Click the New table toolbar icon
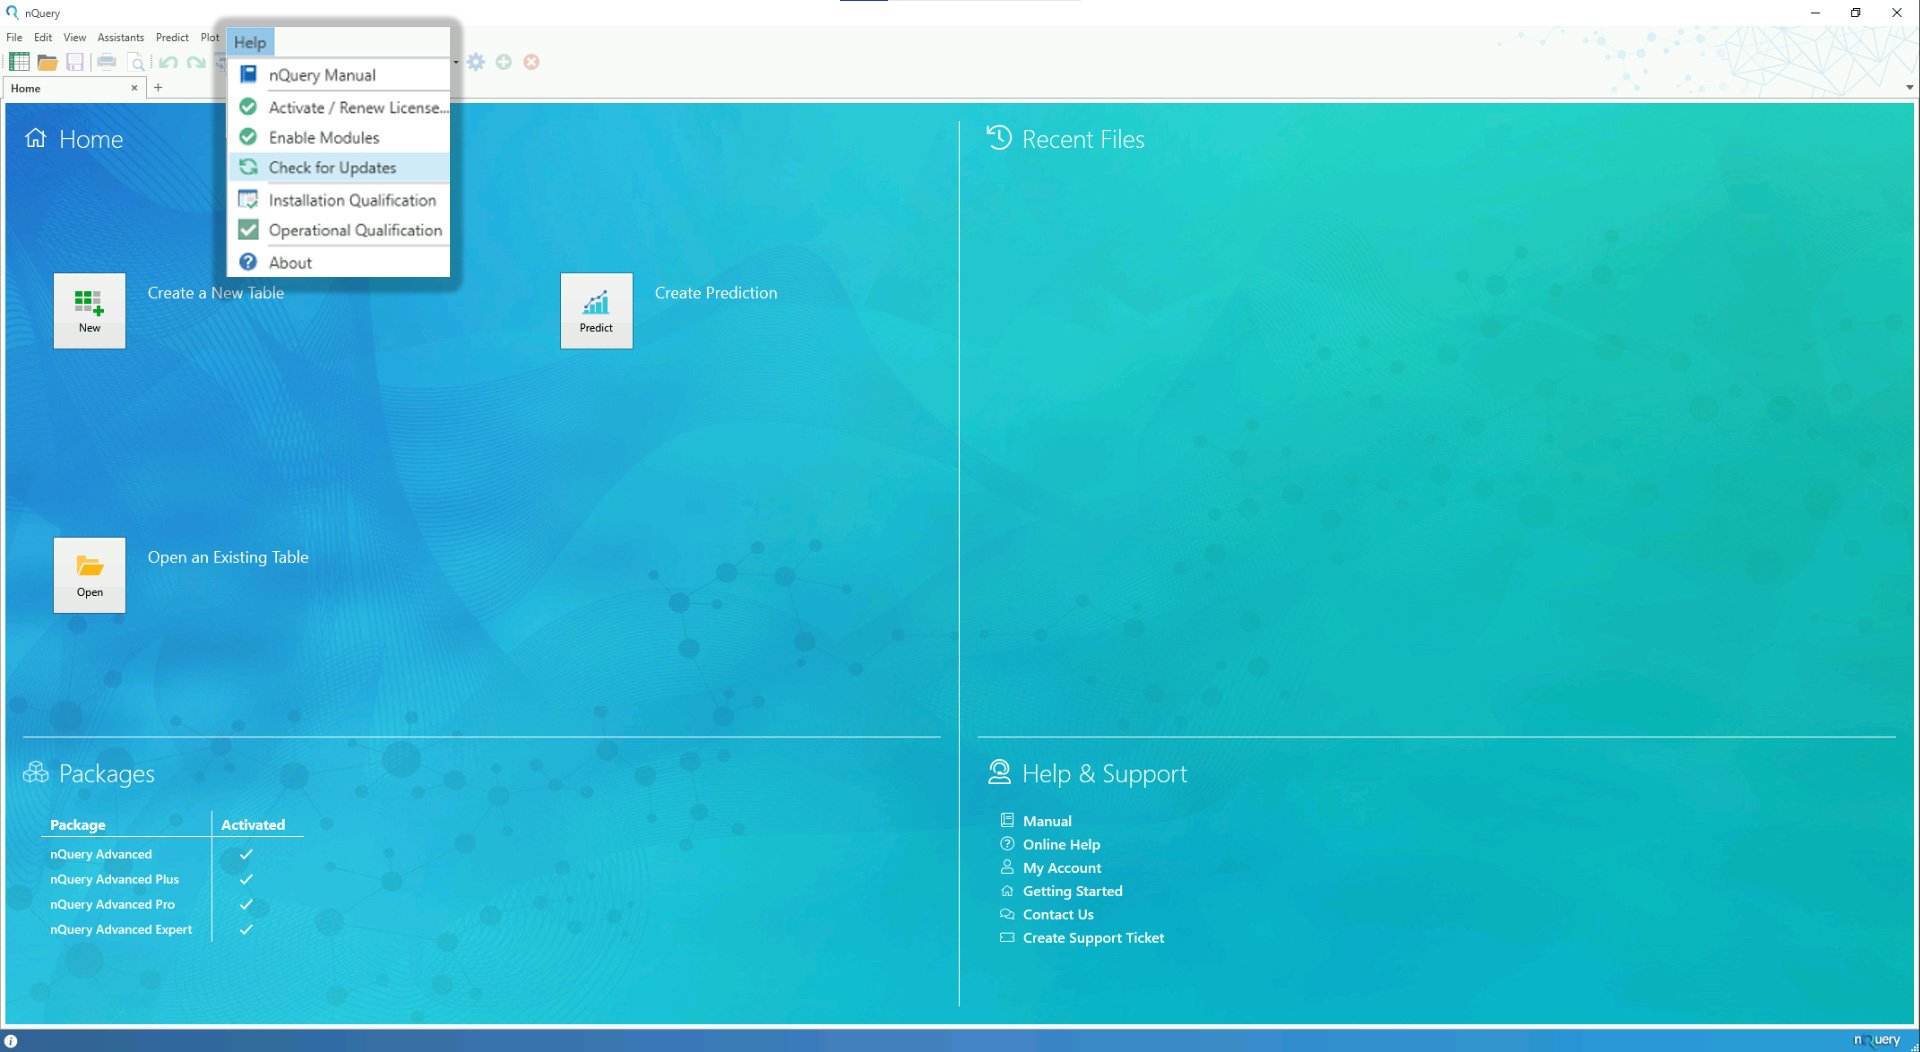This screenshot has height=1052, width=1920. (x=18, y=62)
